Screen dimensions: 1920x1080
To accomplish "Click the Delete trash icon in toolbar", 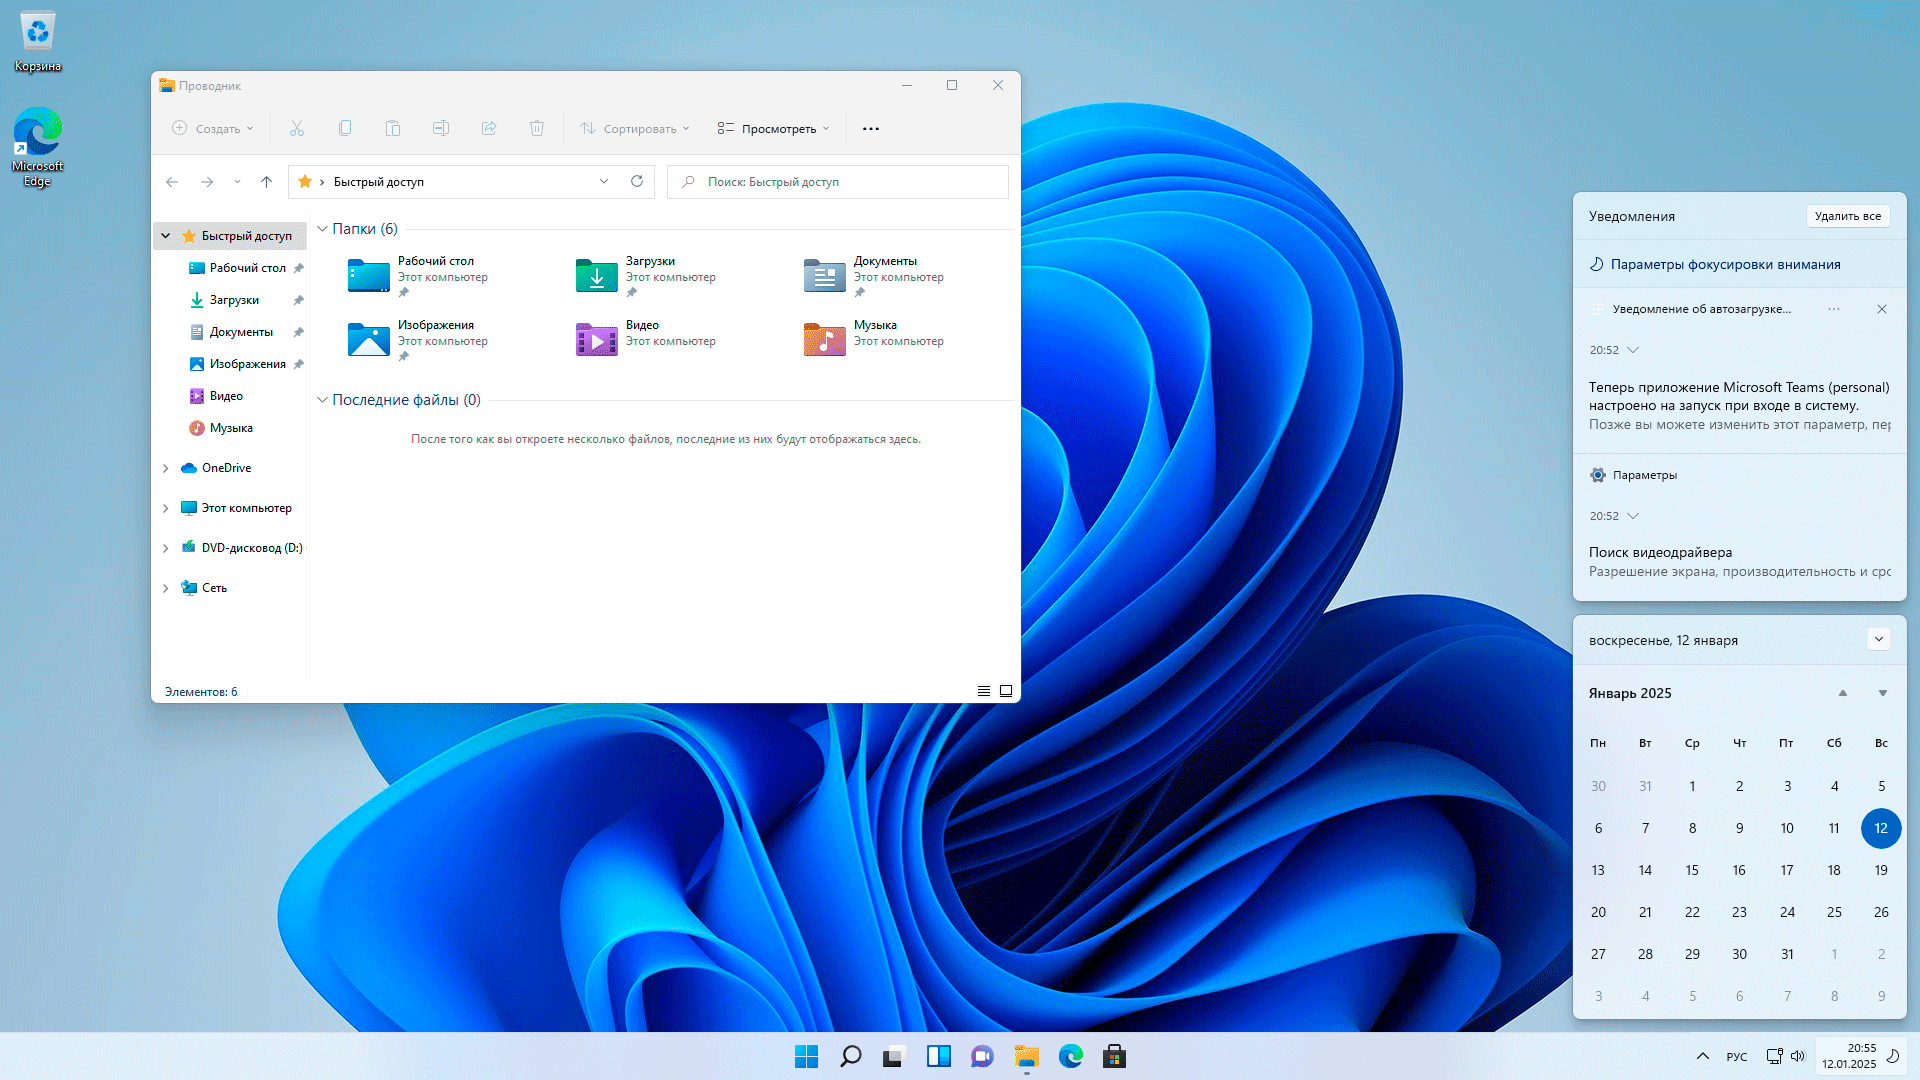I will click(537, 128).
